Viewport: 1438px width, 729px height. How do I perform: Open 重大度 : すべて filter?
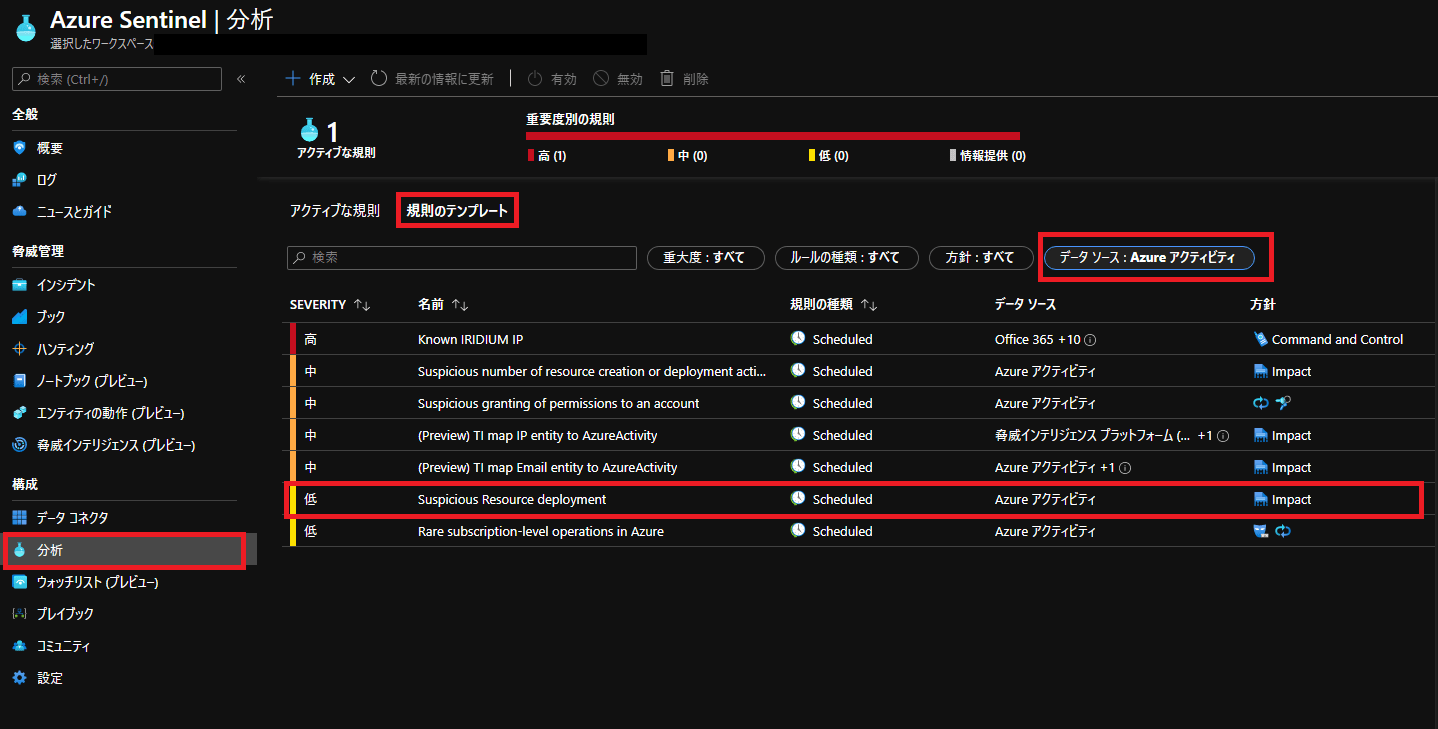click(706, 257)
